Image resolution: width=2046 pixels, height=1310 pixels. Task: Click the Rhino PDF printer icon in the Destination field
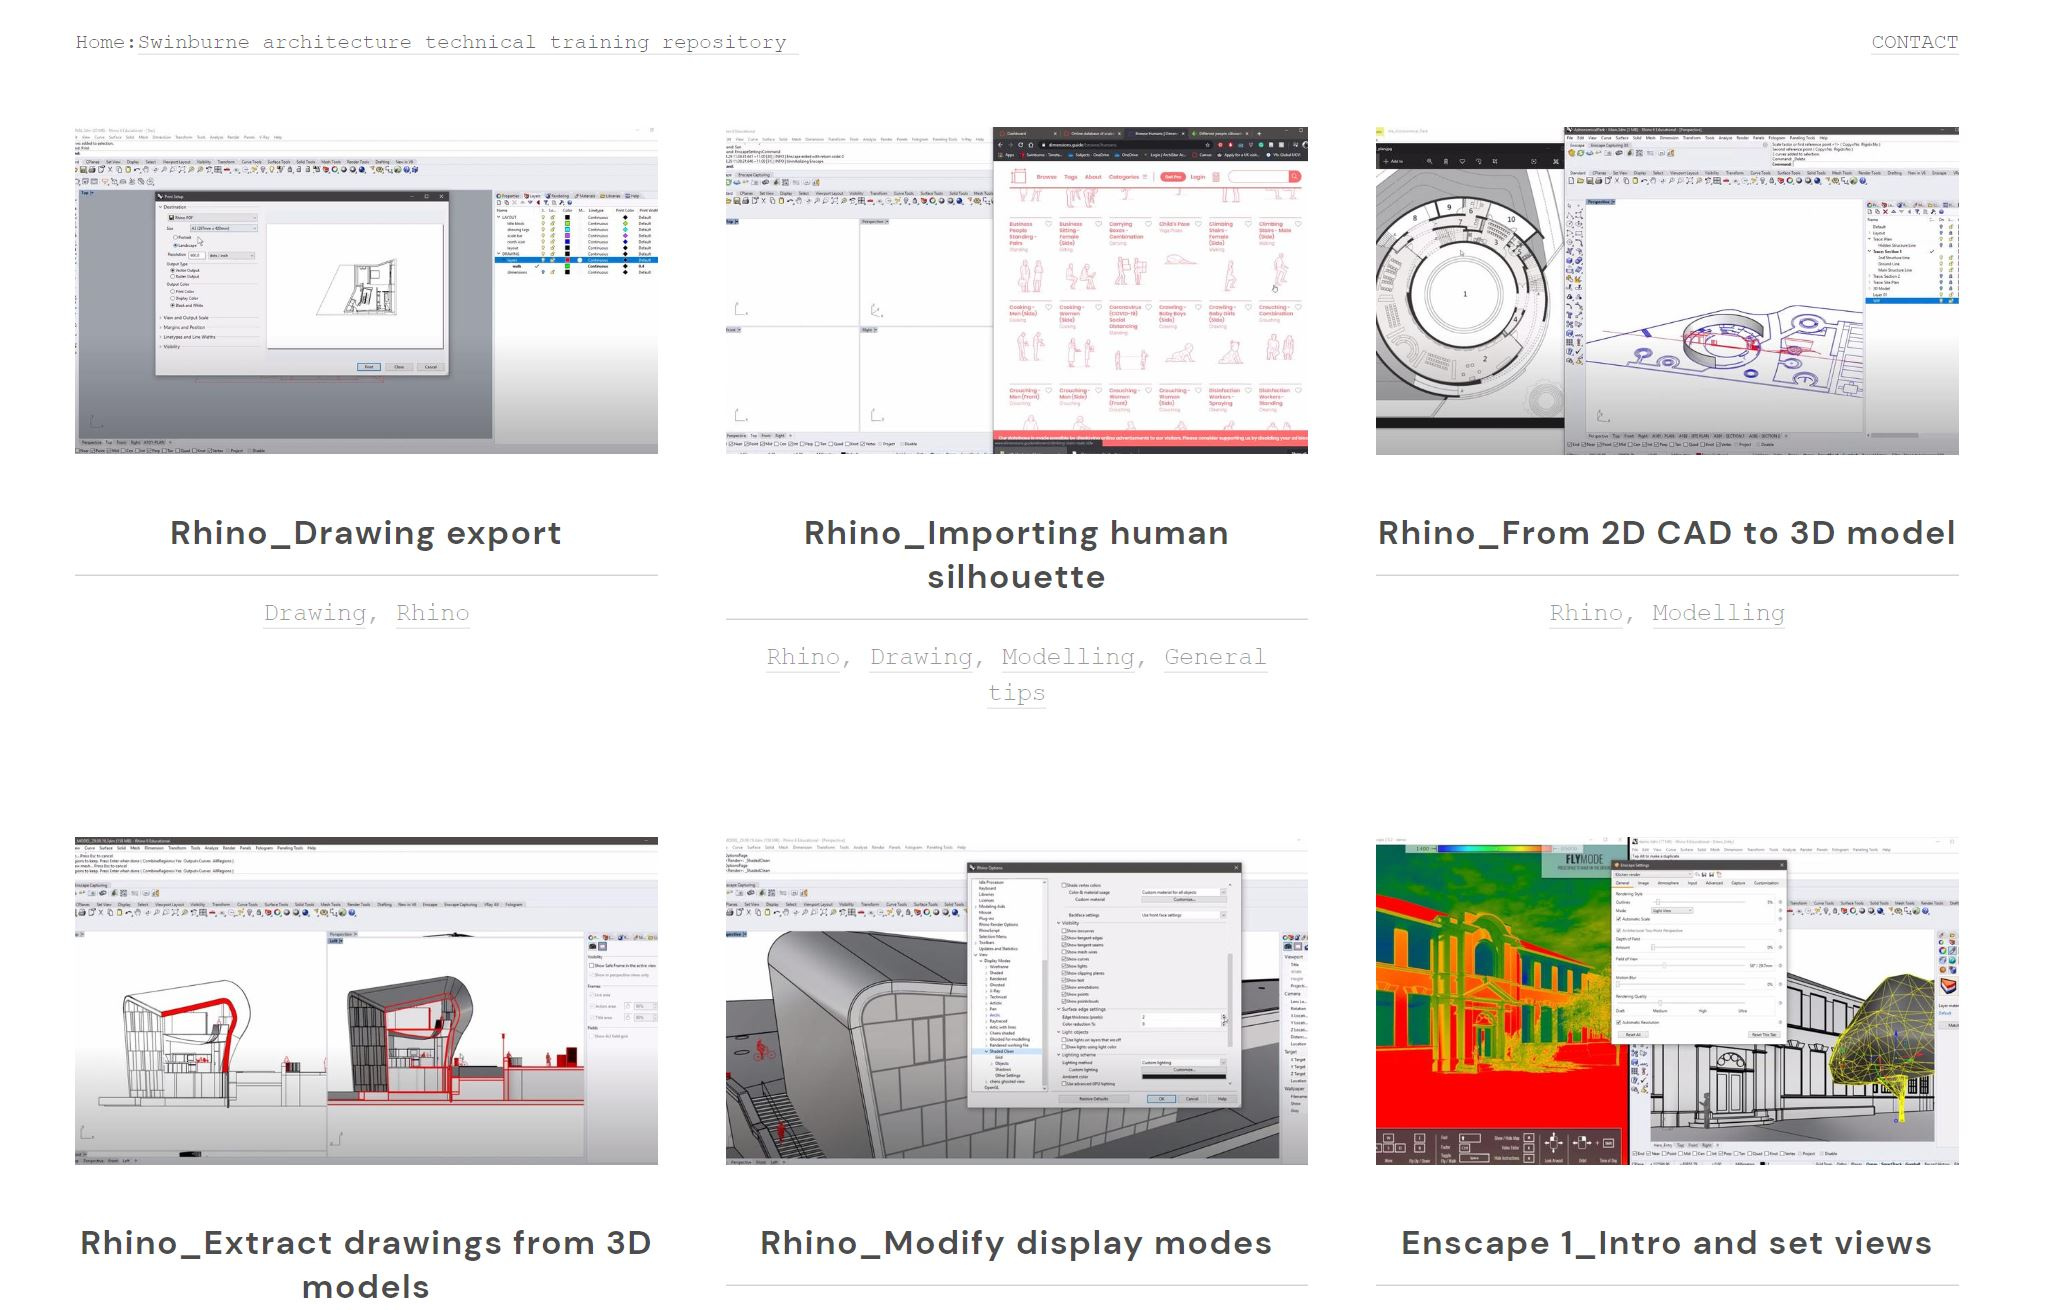point(171,217)
